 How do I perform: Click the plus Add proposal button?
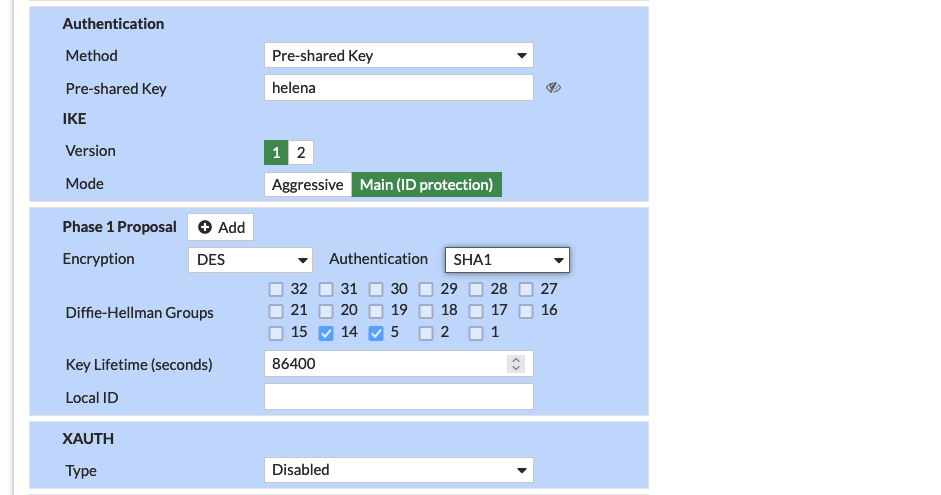coord(221,227)
